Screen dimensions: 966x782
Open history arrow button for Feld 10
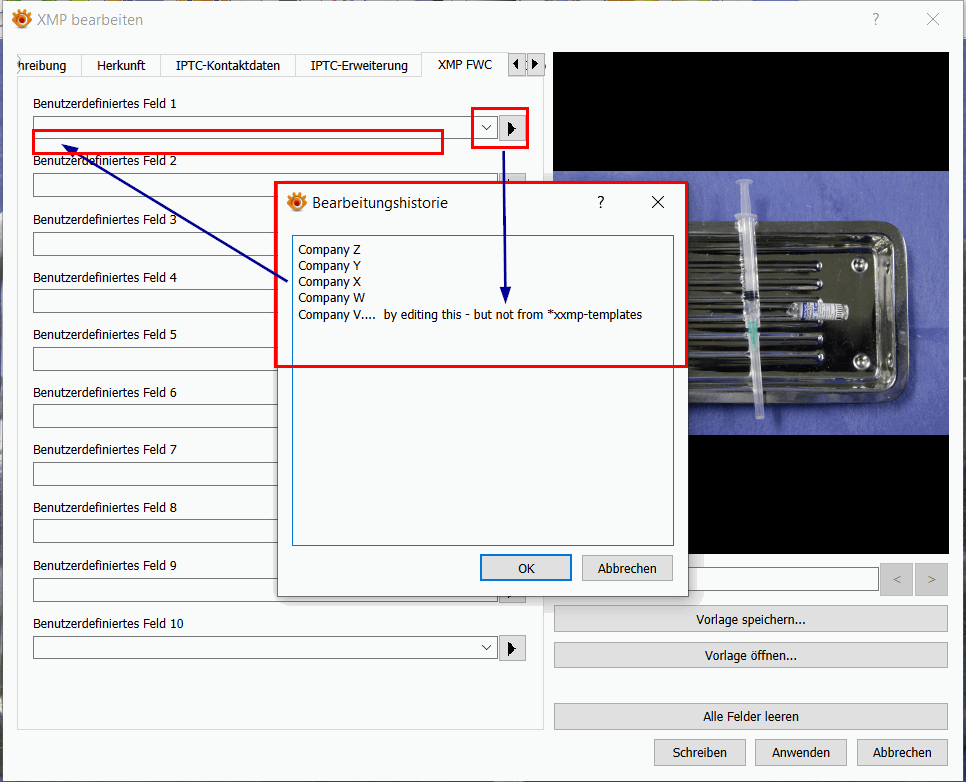point(512,648)
